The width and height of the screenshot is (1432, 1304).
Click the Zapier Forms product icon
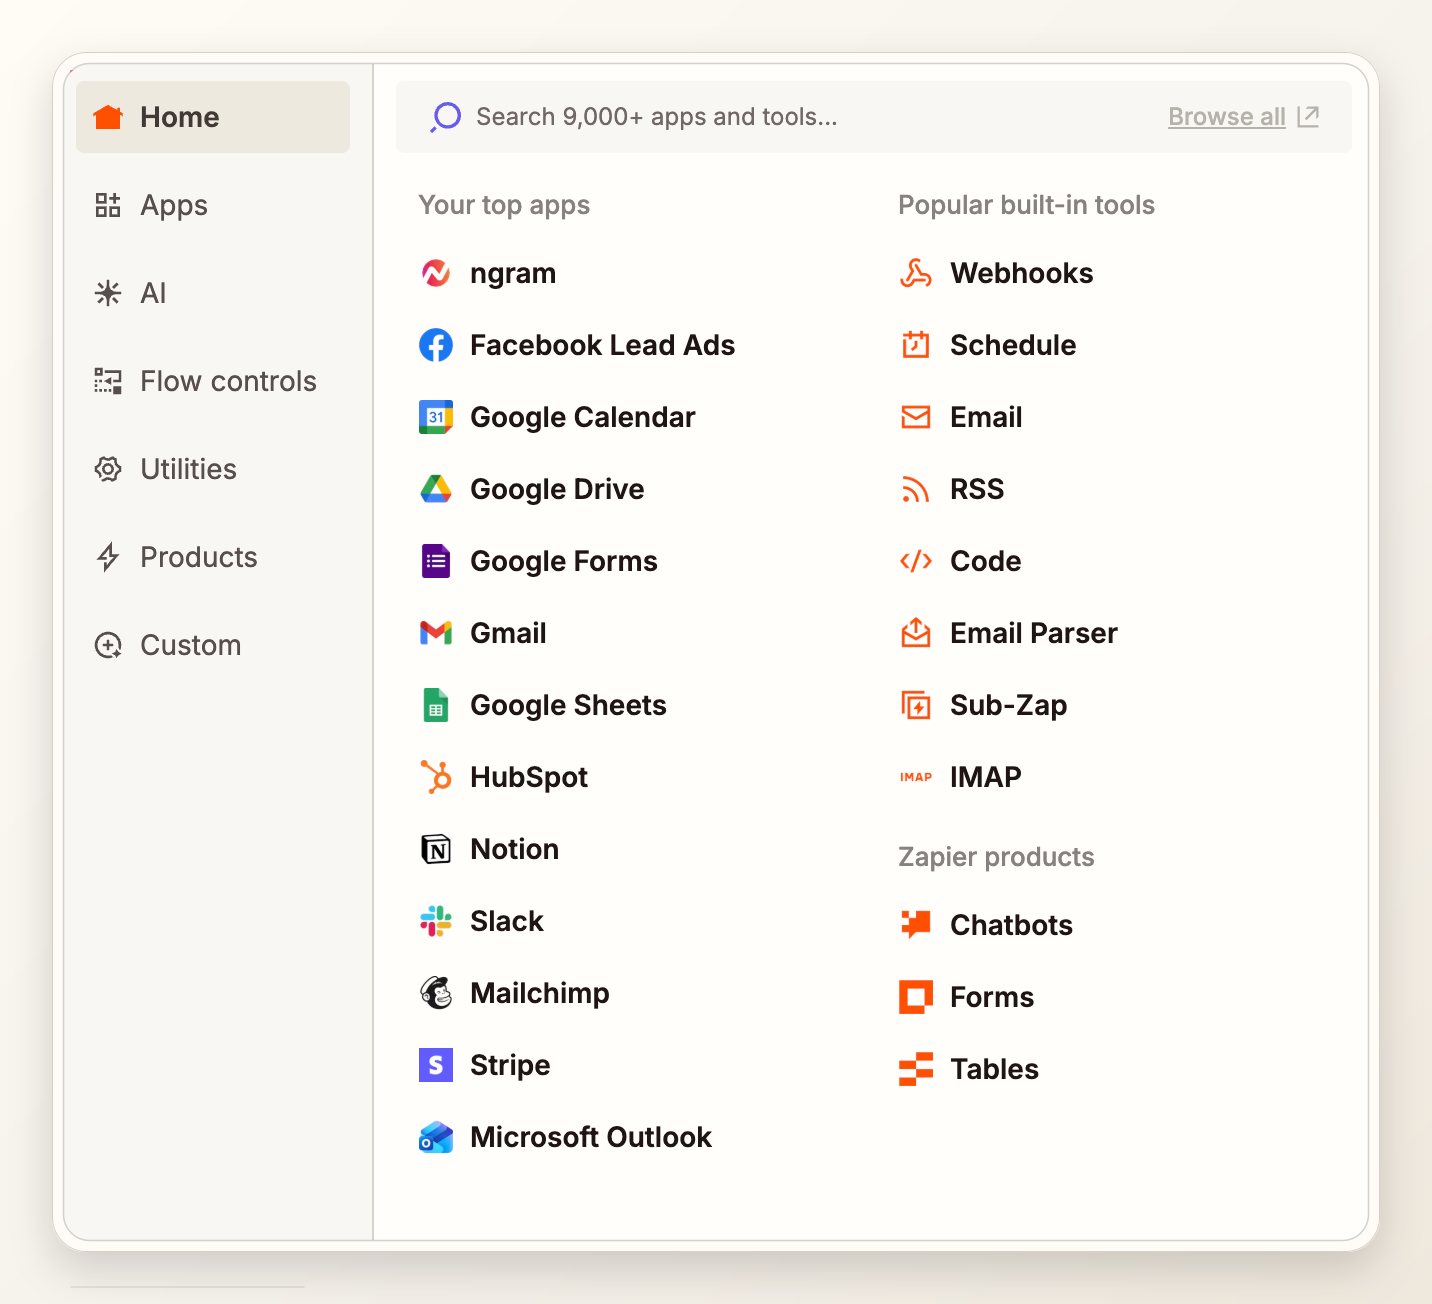click(x=916, y=997)
